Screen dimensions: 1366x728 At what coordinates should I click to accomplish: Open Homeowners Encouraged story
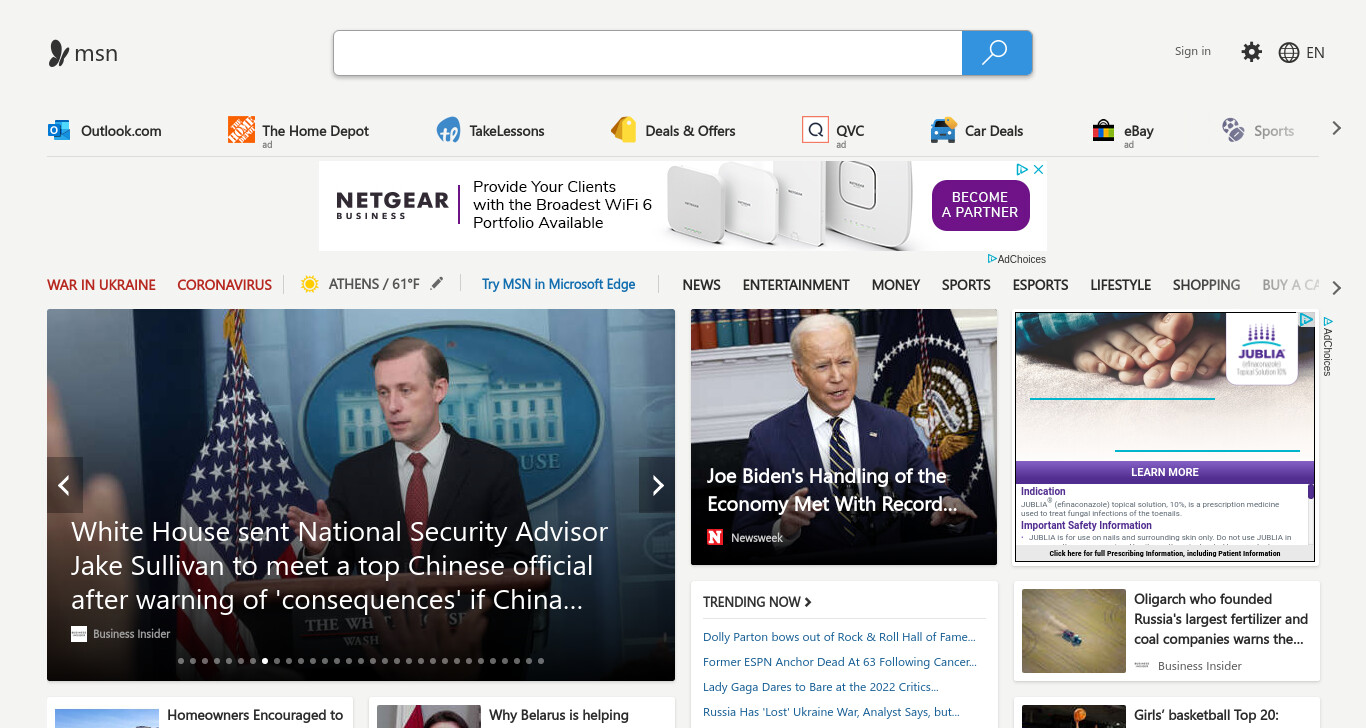point(255,715)
